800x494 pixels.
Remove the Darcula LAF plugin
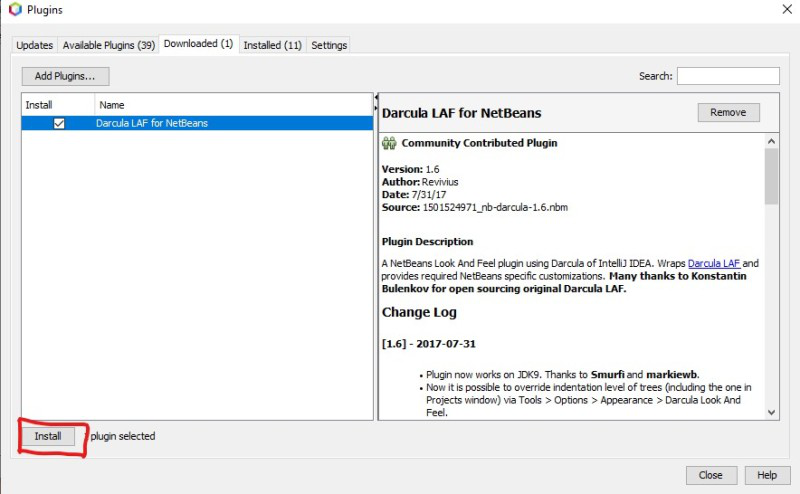729,112
